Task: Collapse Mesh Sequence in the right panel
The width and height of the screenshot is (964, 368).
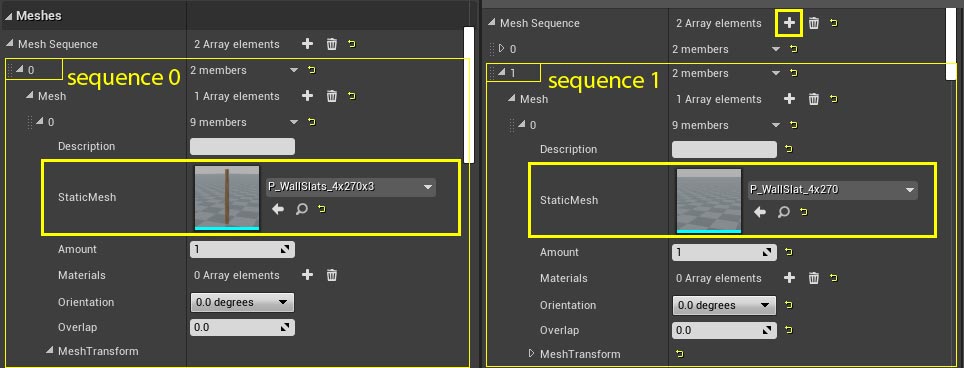Action: click(492, 23)
